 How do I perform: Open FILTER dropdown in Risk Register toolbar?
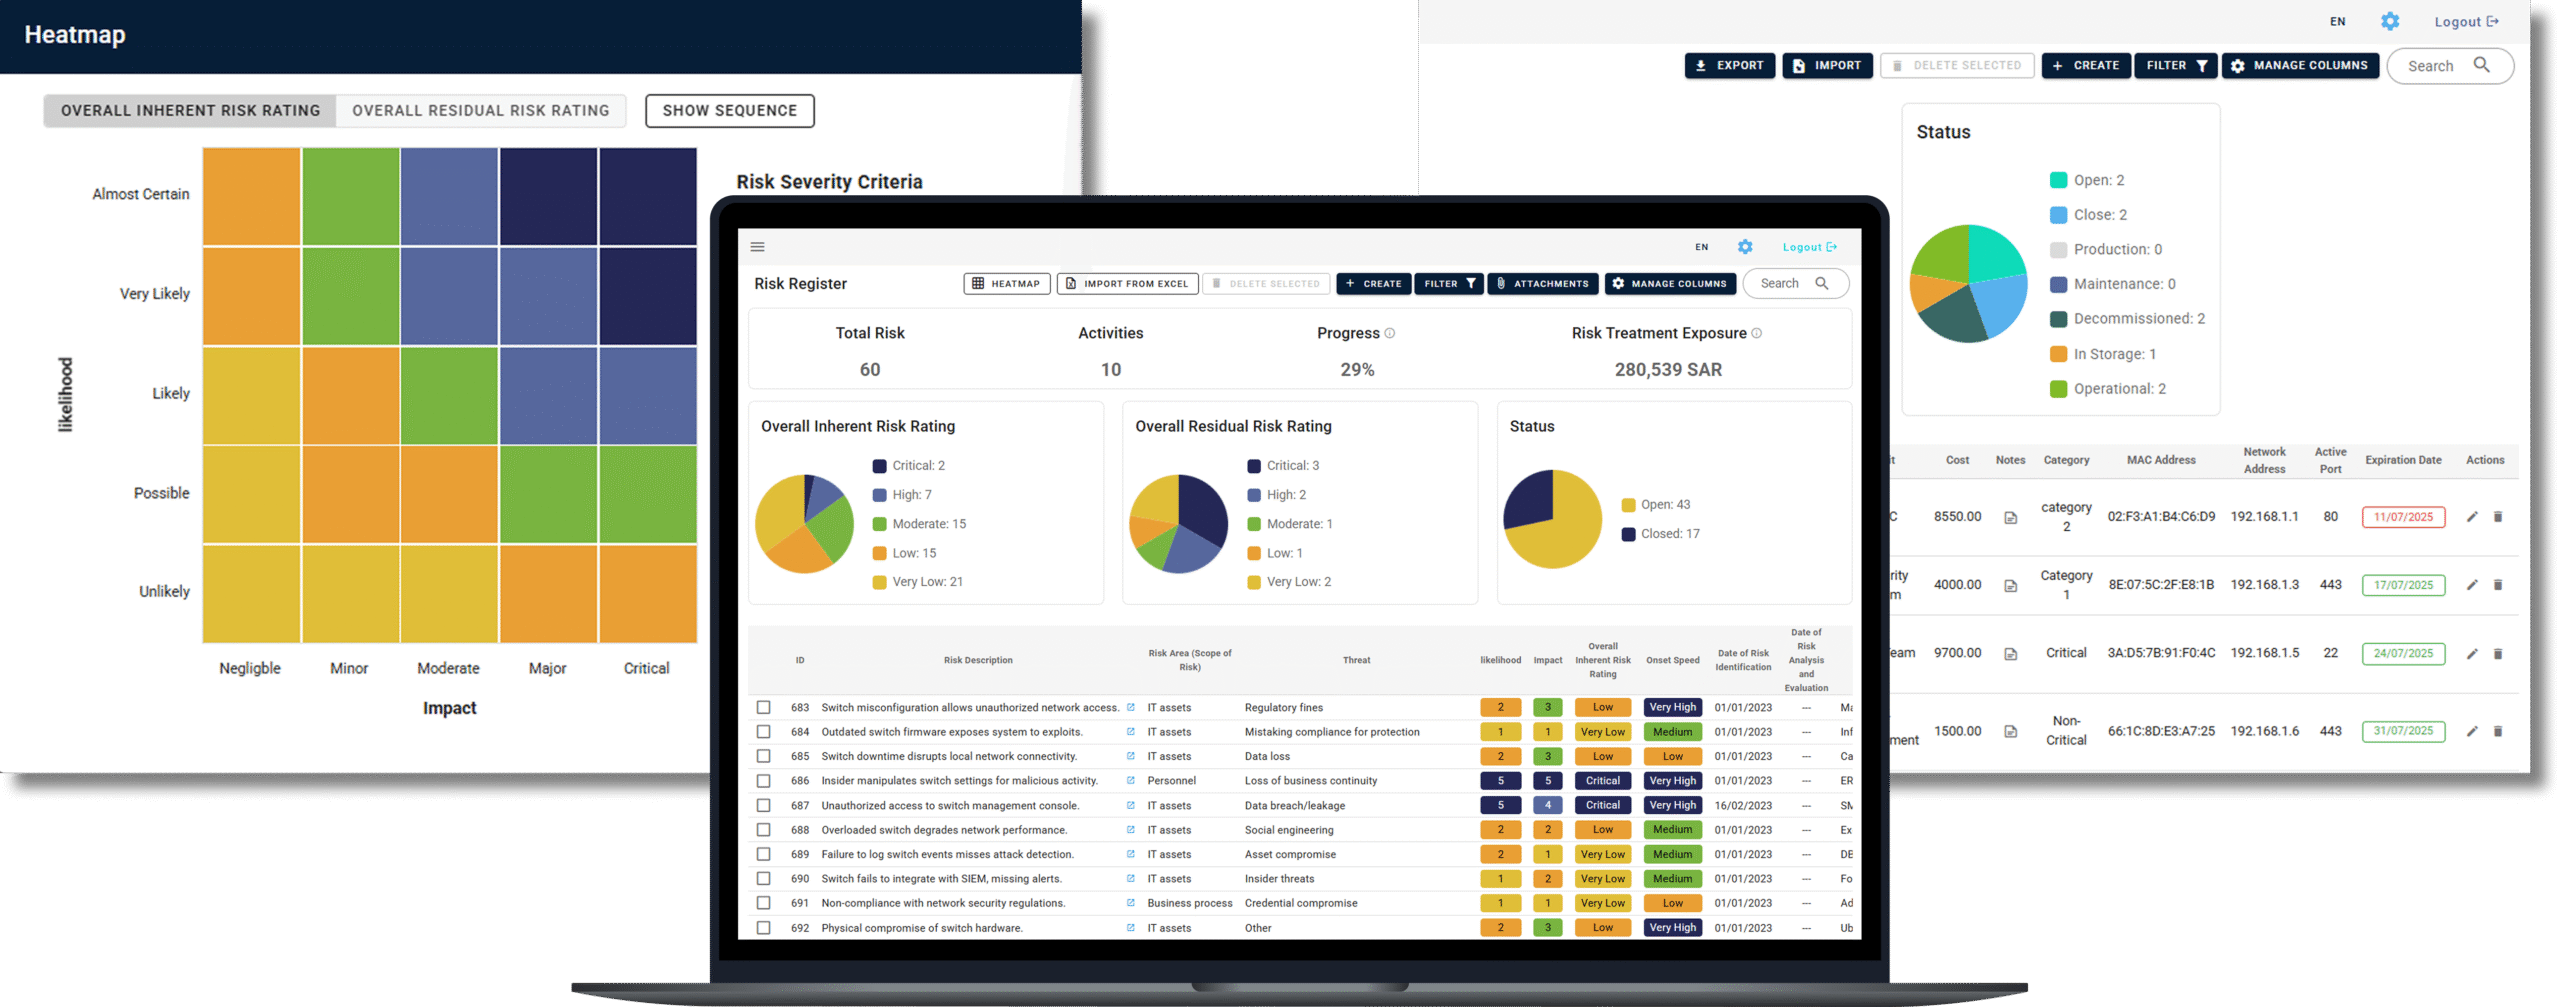coord(1449,284)
